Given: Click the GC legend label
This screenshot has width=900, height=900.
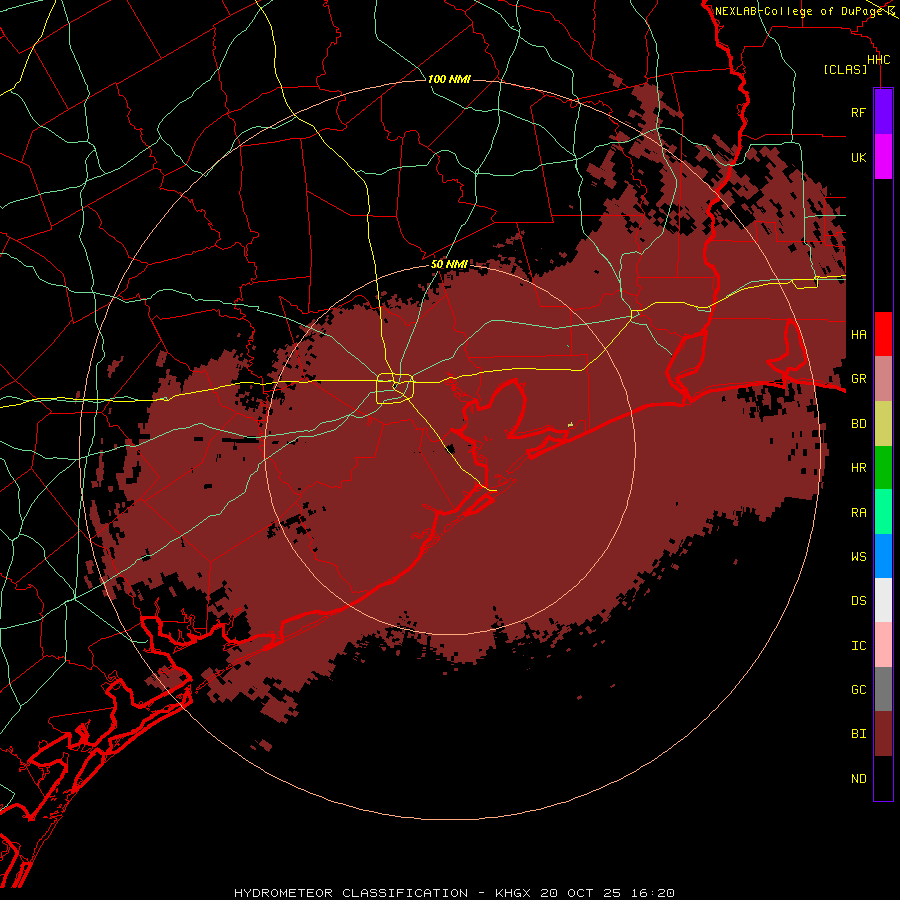Looking at the screenshot, I should (x=858, y=690).
